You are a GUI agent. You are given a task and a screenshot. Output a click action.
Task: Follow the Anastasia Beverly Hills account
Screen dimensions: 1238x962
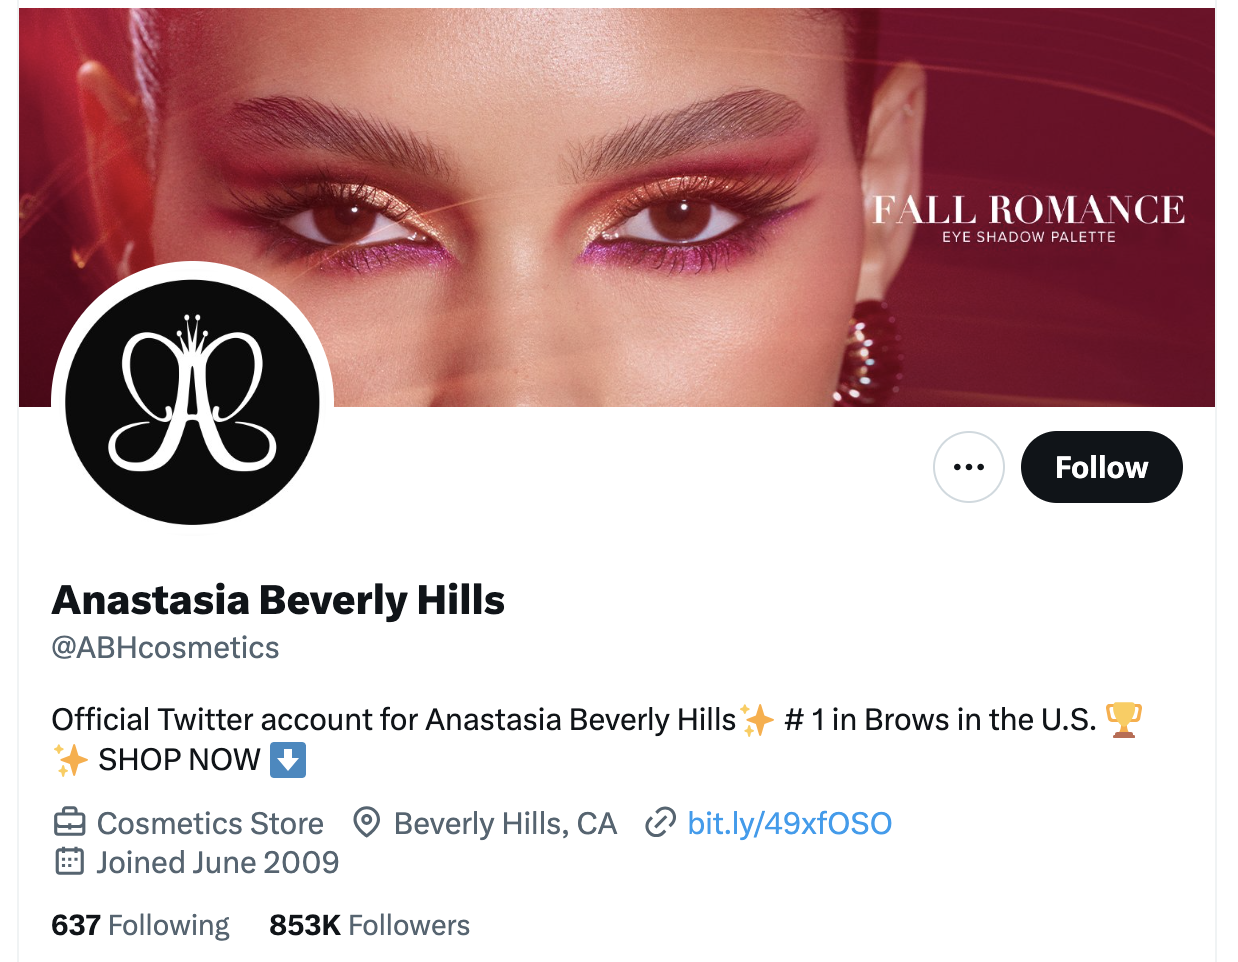pyautogui.click(x=1101, y=467)
